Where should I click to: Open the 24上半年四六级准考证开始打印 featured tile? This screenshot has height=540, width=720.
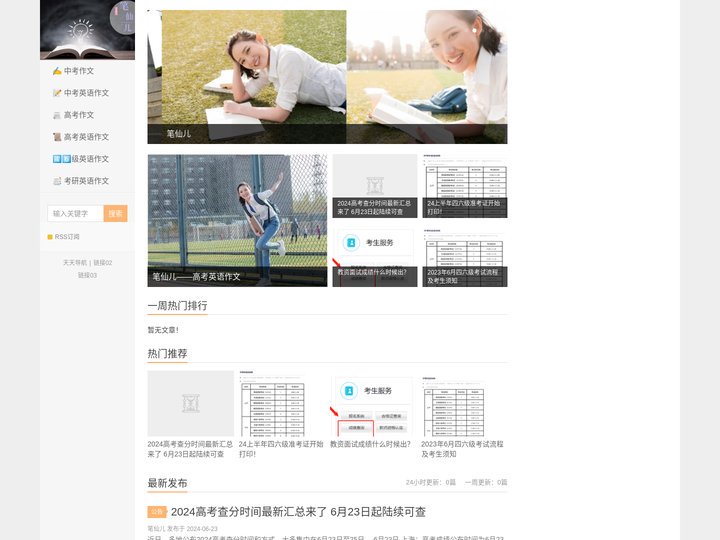pos(465,186)
